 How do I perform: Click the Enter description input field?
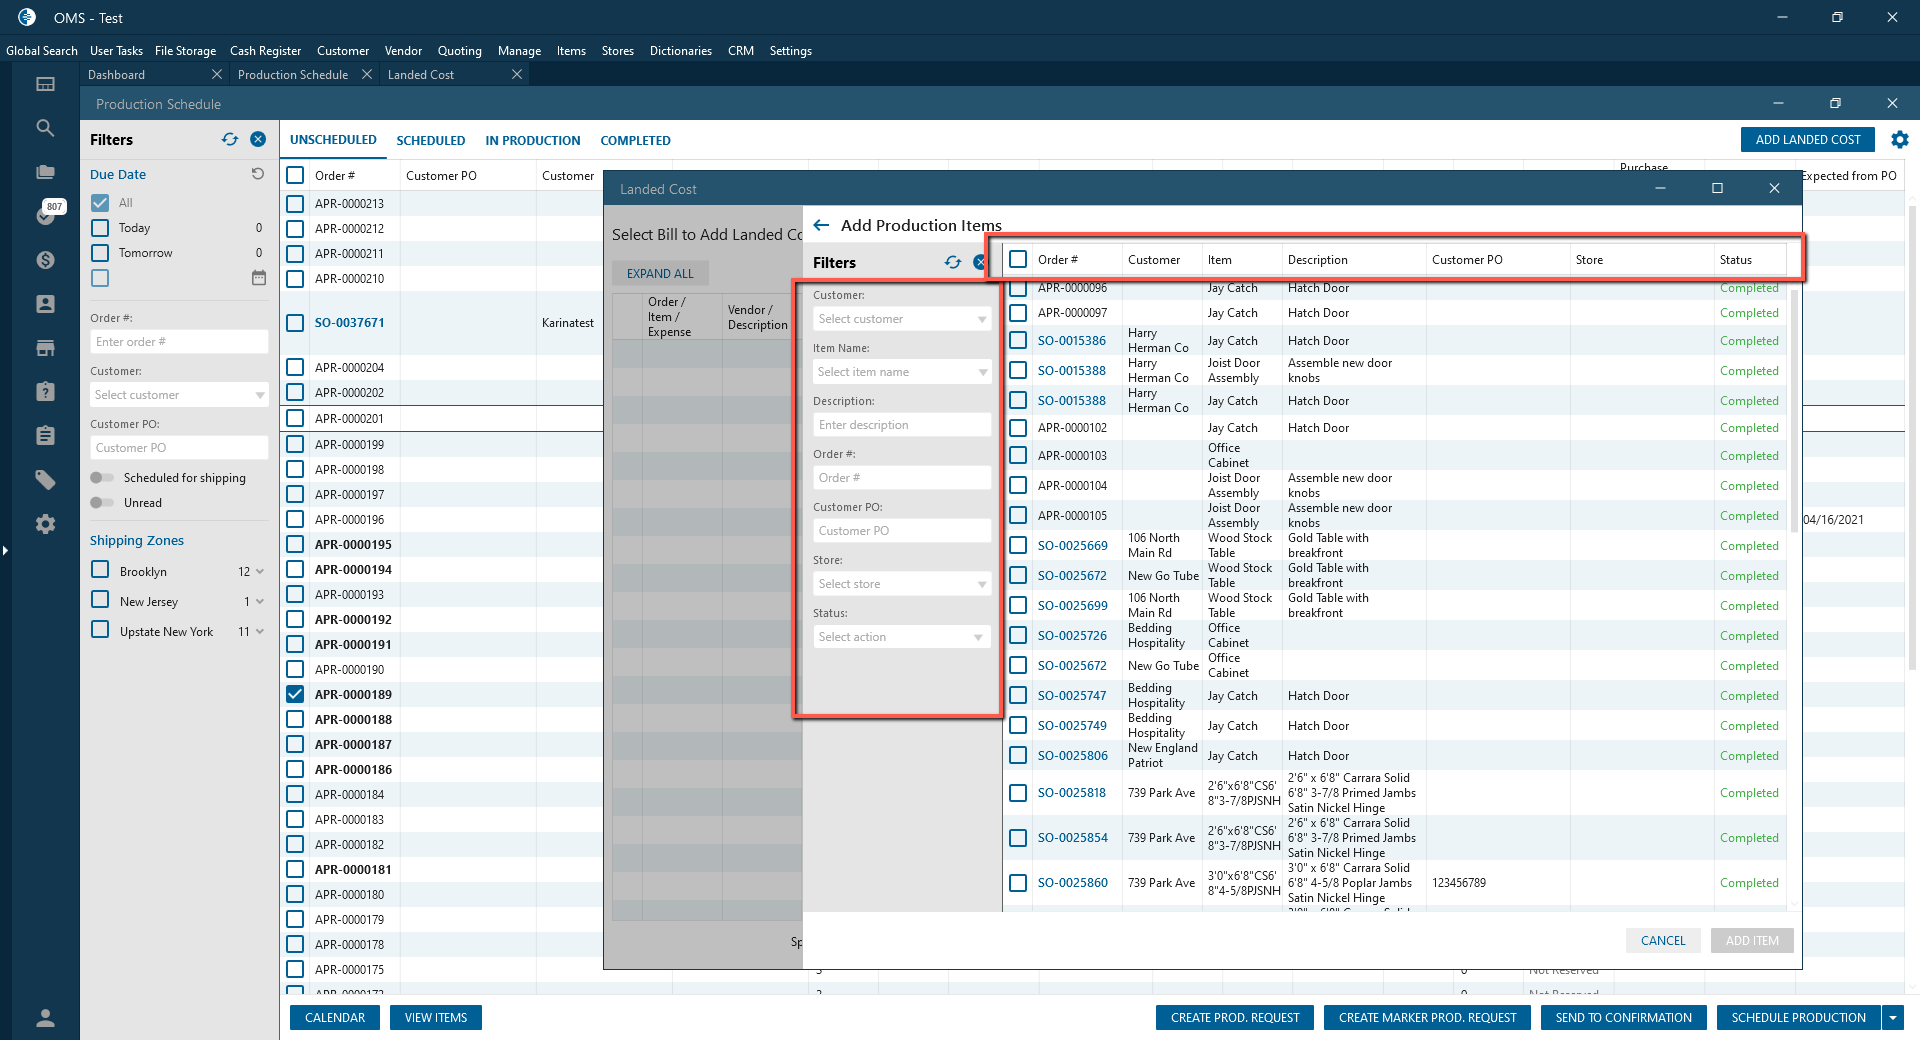point(901,425)
